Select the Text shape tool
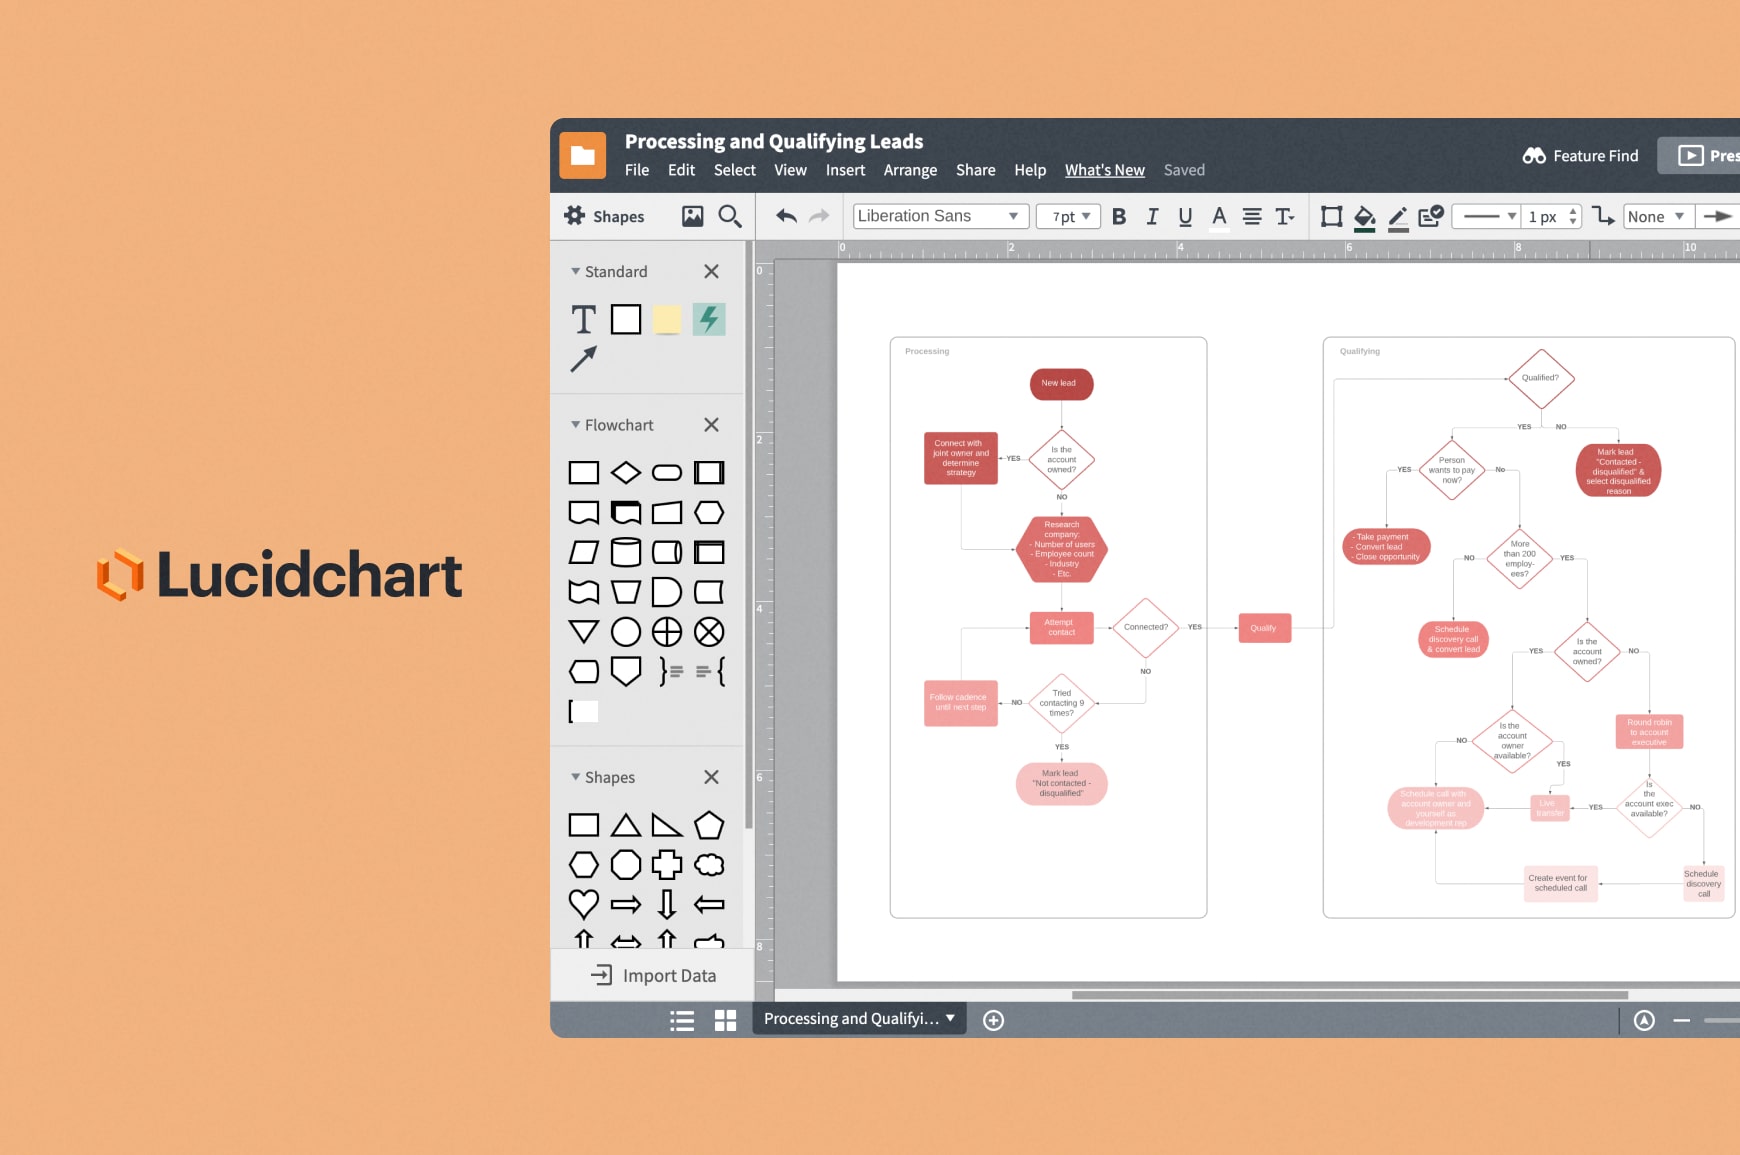The height and width of the screenshot is (1155, 1740). point(583,320)
